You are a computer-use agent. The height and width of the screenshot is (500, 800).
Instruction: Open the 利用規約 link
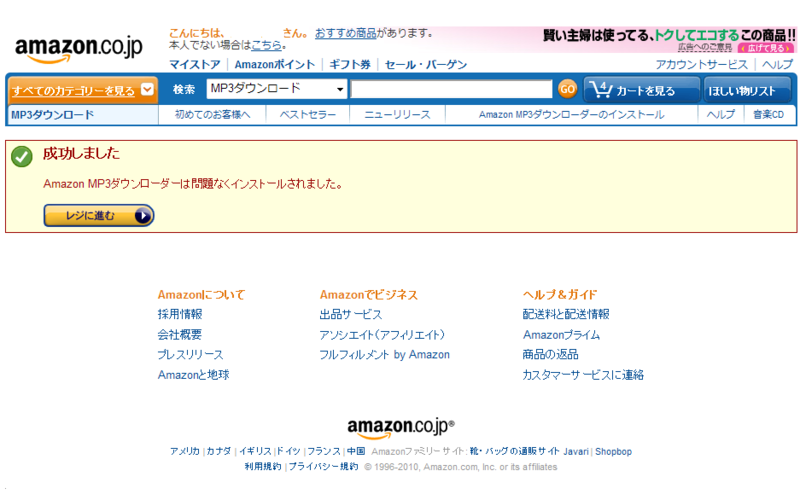tap(263, 466)
